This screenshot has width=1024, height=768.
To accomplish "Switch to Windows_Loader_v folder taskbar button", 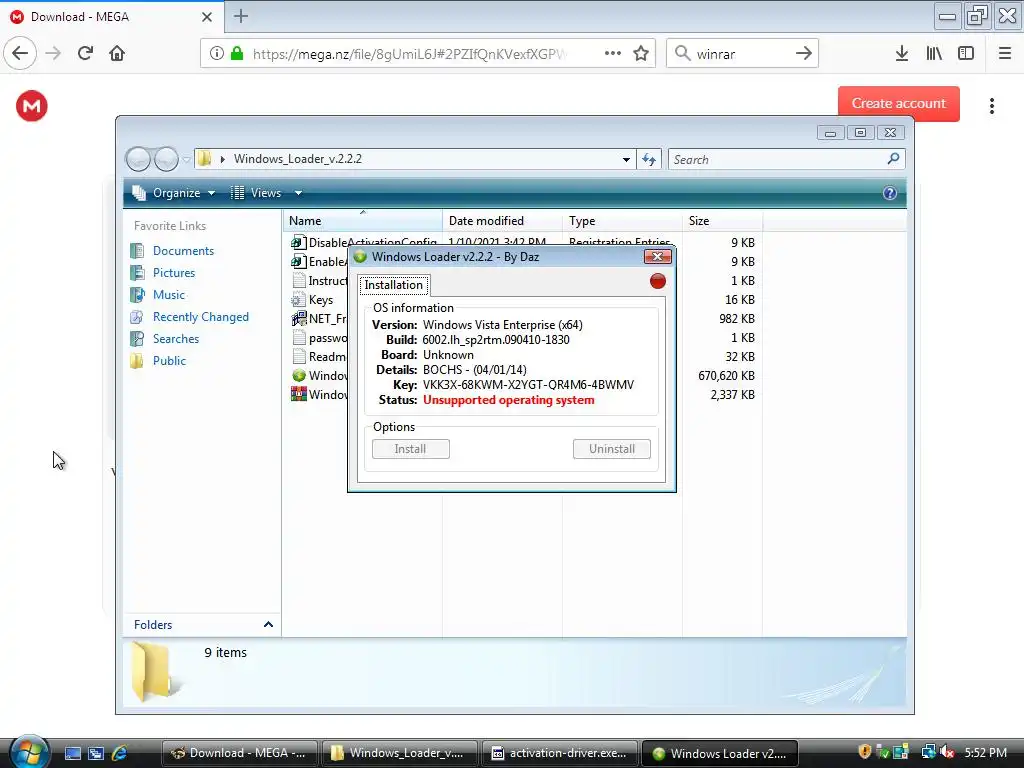I will click(399, 753).
